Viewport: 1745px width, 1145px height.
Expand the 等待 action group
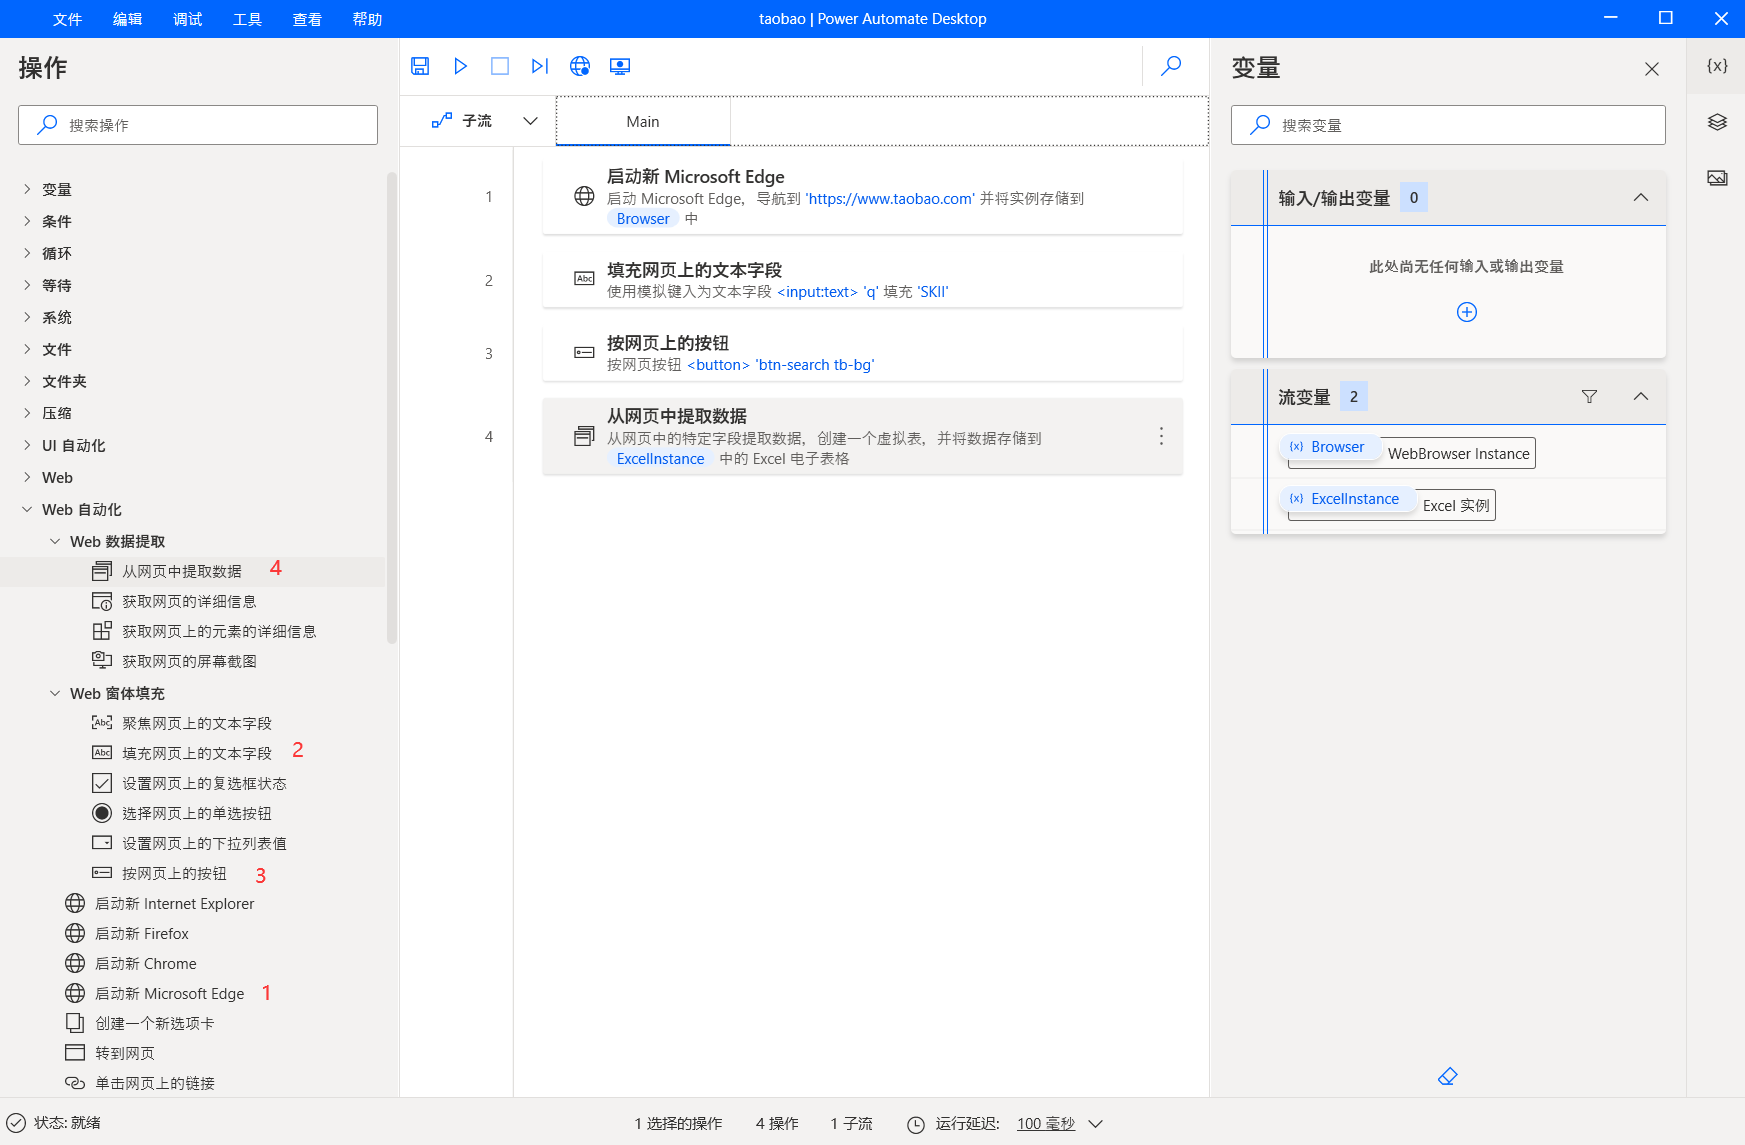click(27, 285)
